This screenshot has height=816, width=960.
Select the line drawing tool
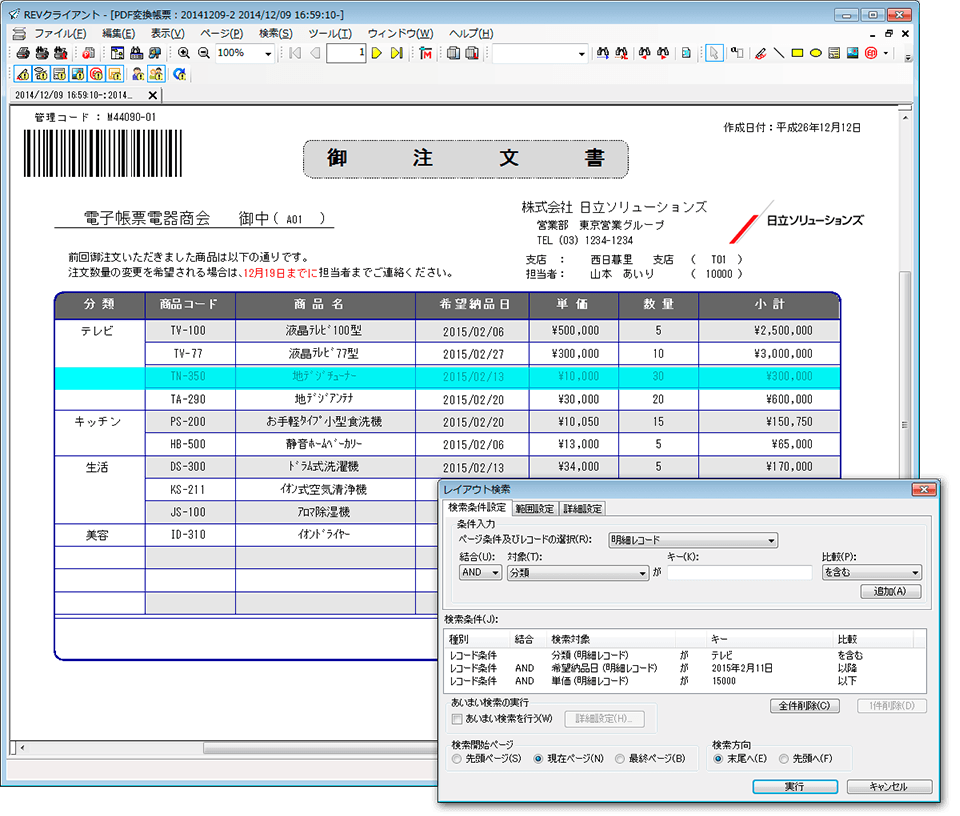(779, 53)
